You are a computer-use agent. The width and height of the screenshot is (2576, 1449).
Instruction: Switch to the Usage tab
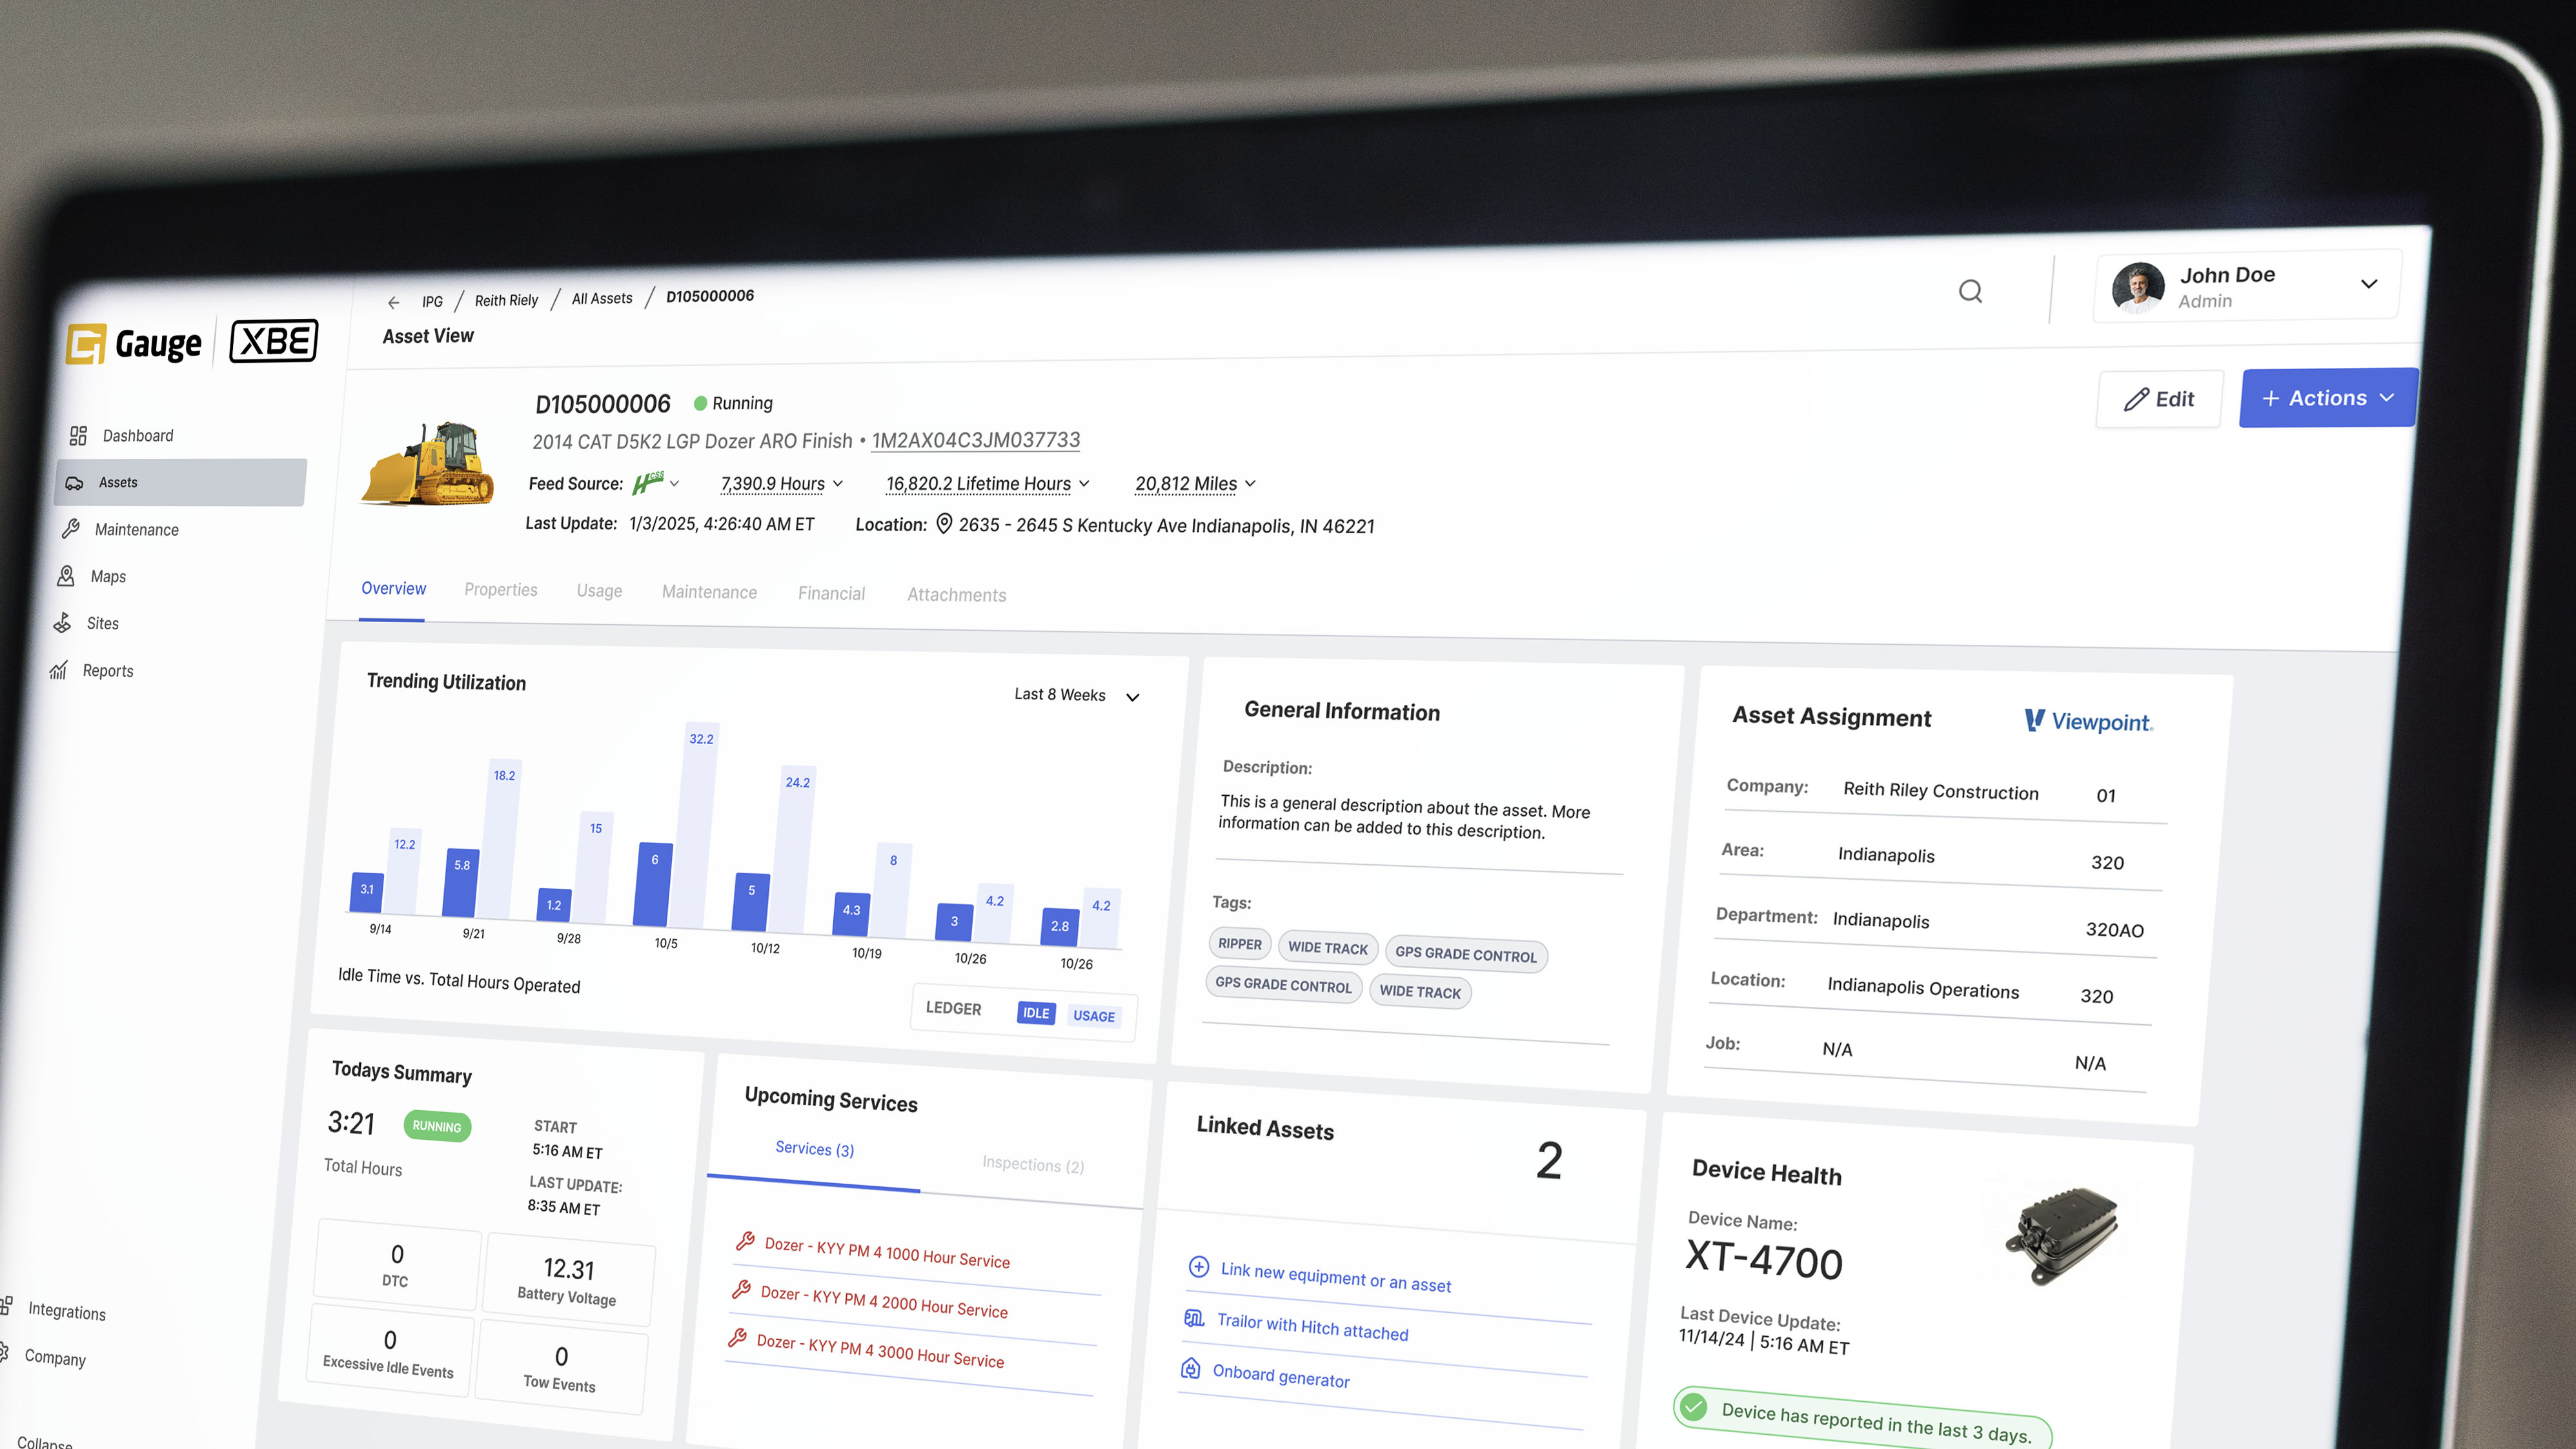pyautogui.click(x=599, y=591)
